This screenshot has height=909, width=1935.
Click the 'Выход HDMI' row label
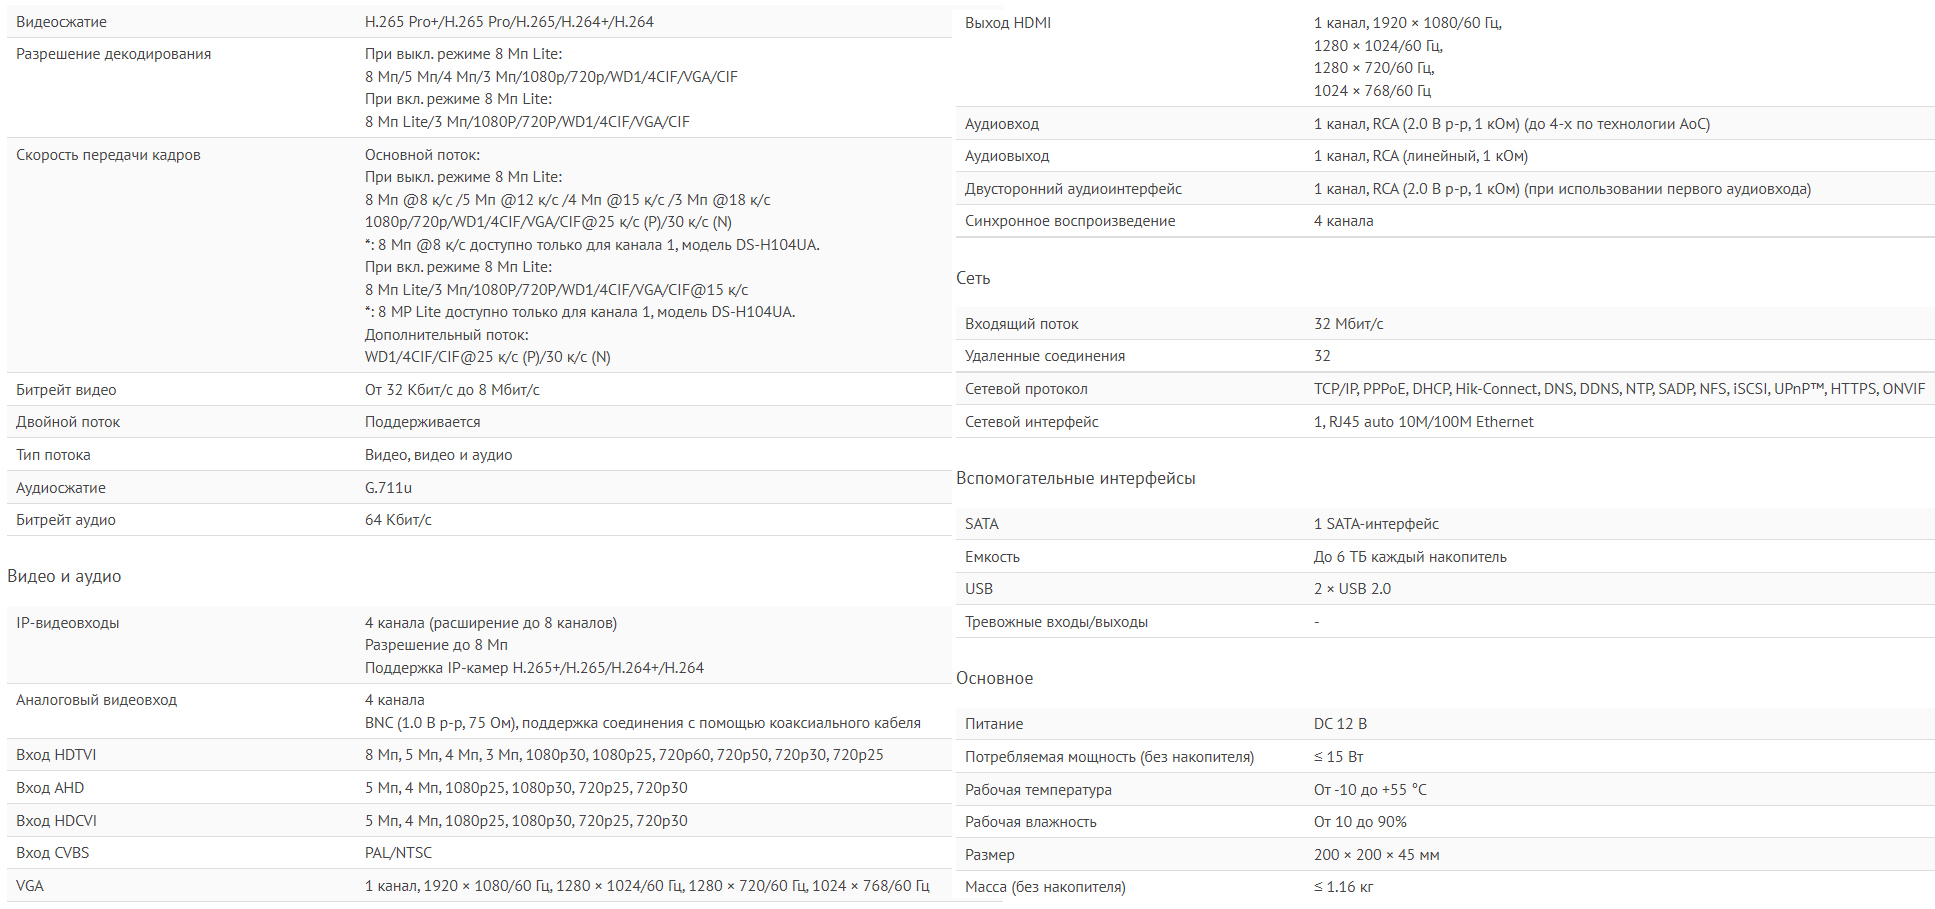[x=1007, y=23]
